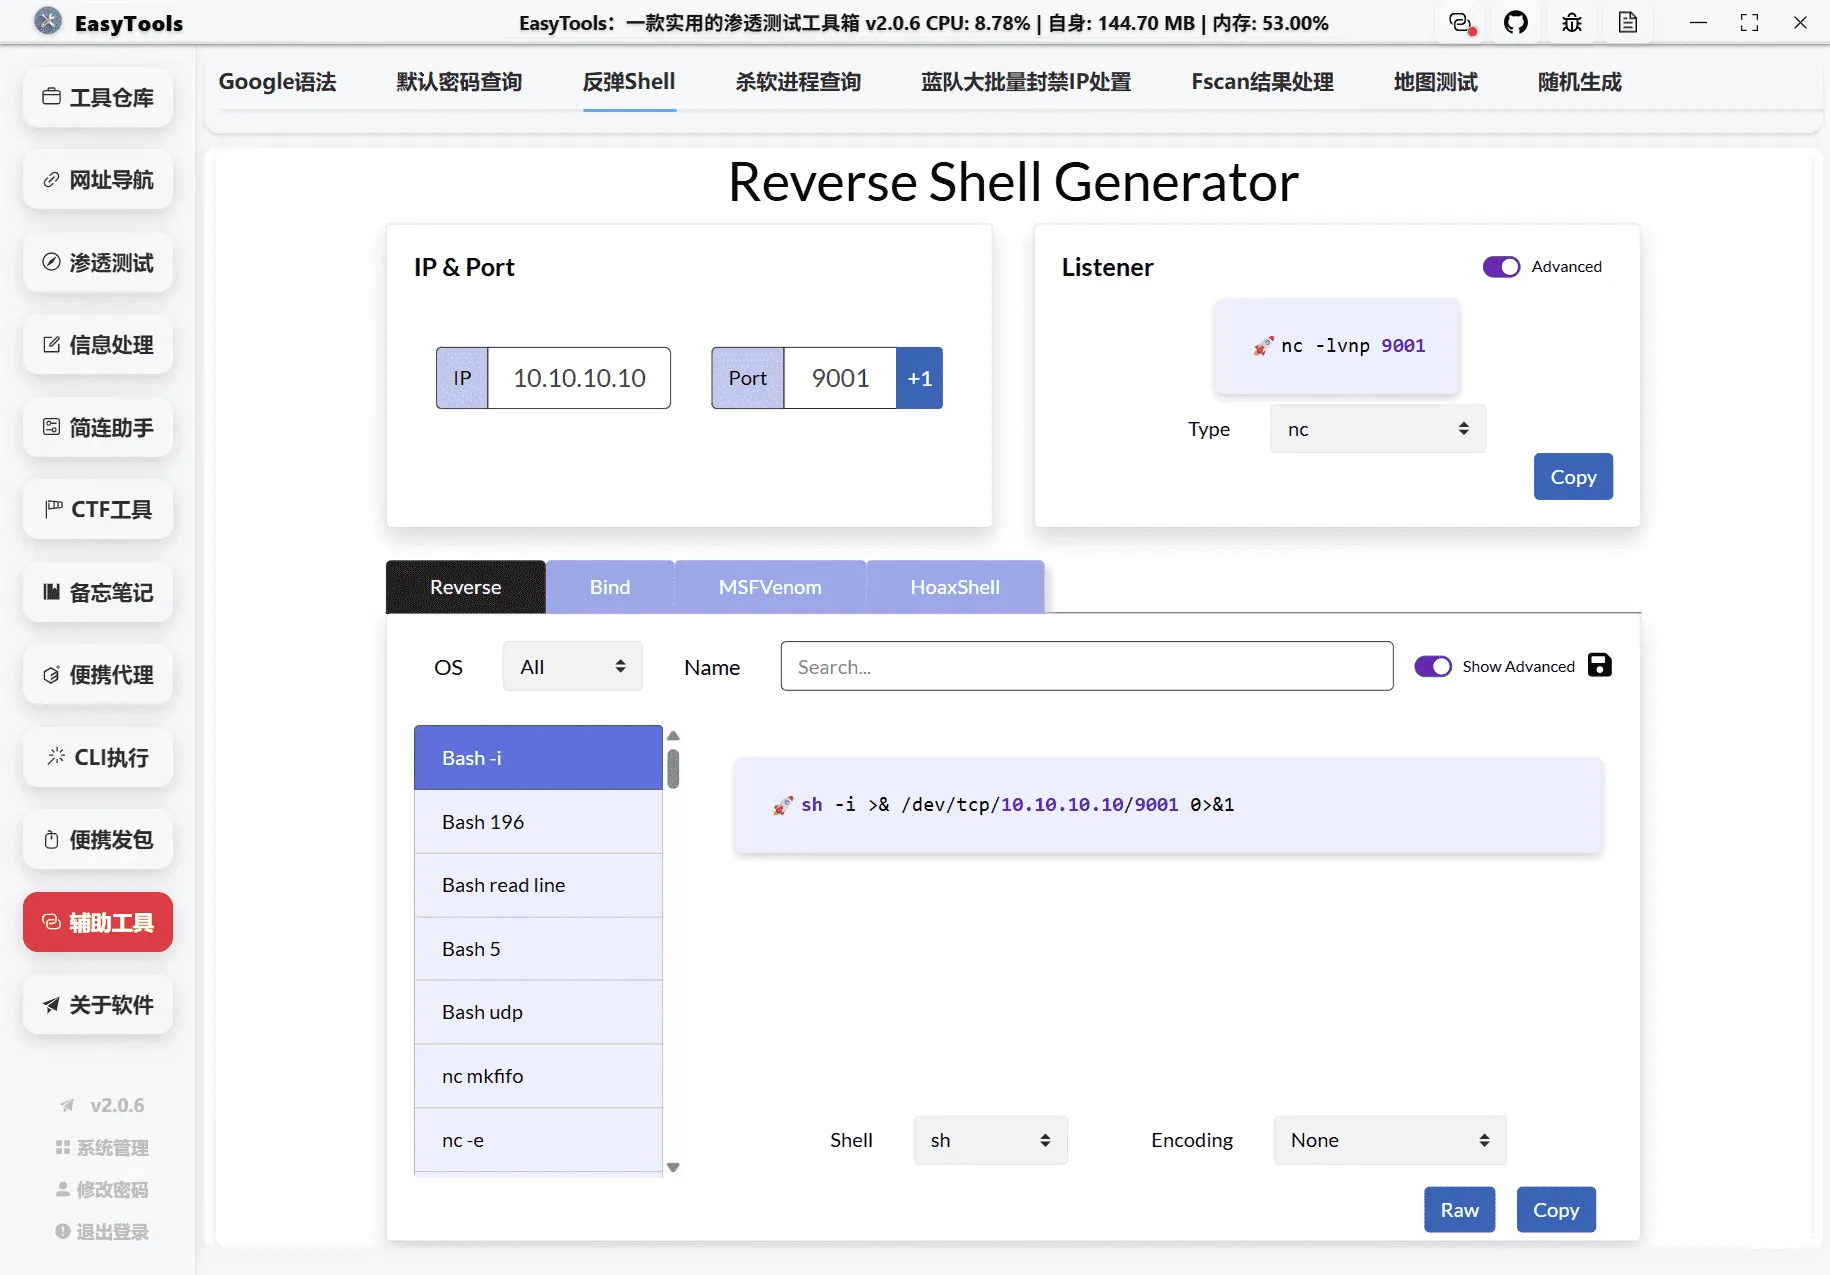Disable the Show Advanced toggle
Screen dimensions: 1830x1275
point(1434,666)
